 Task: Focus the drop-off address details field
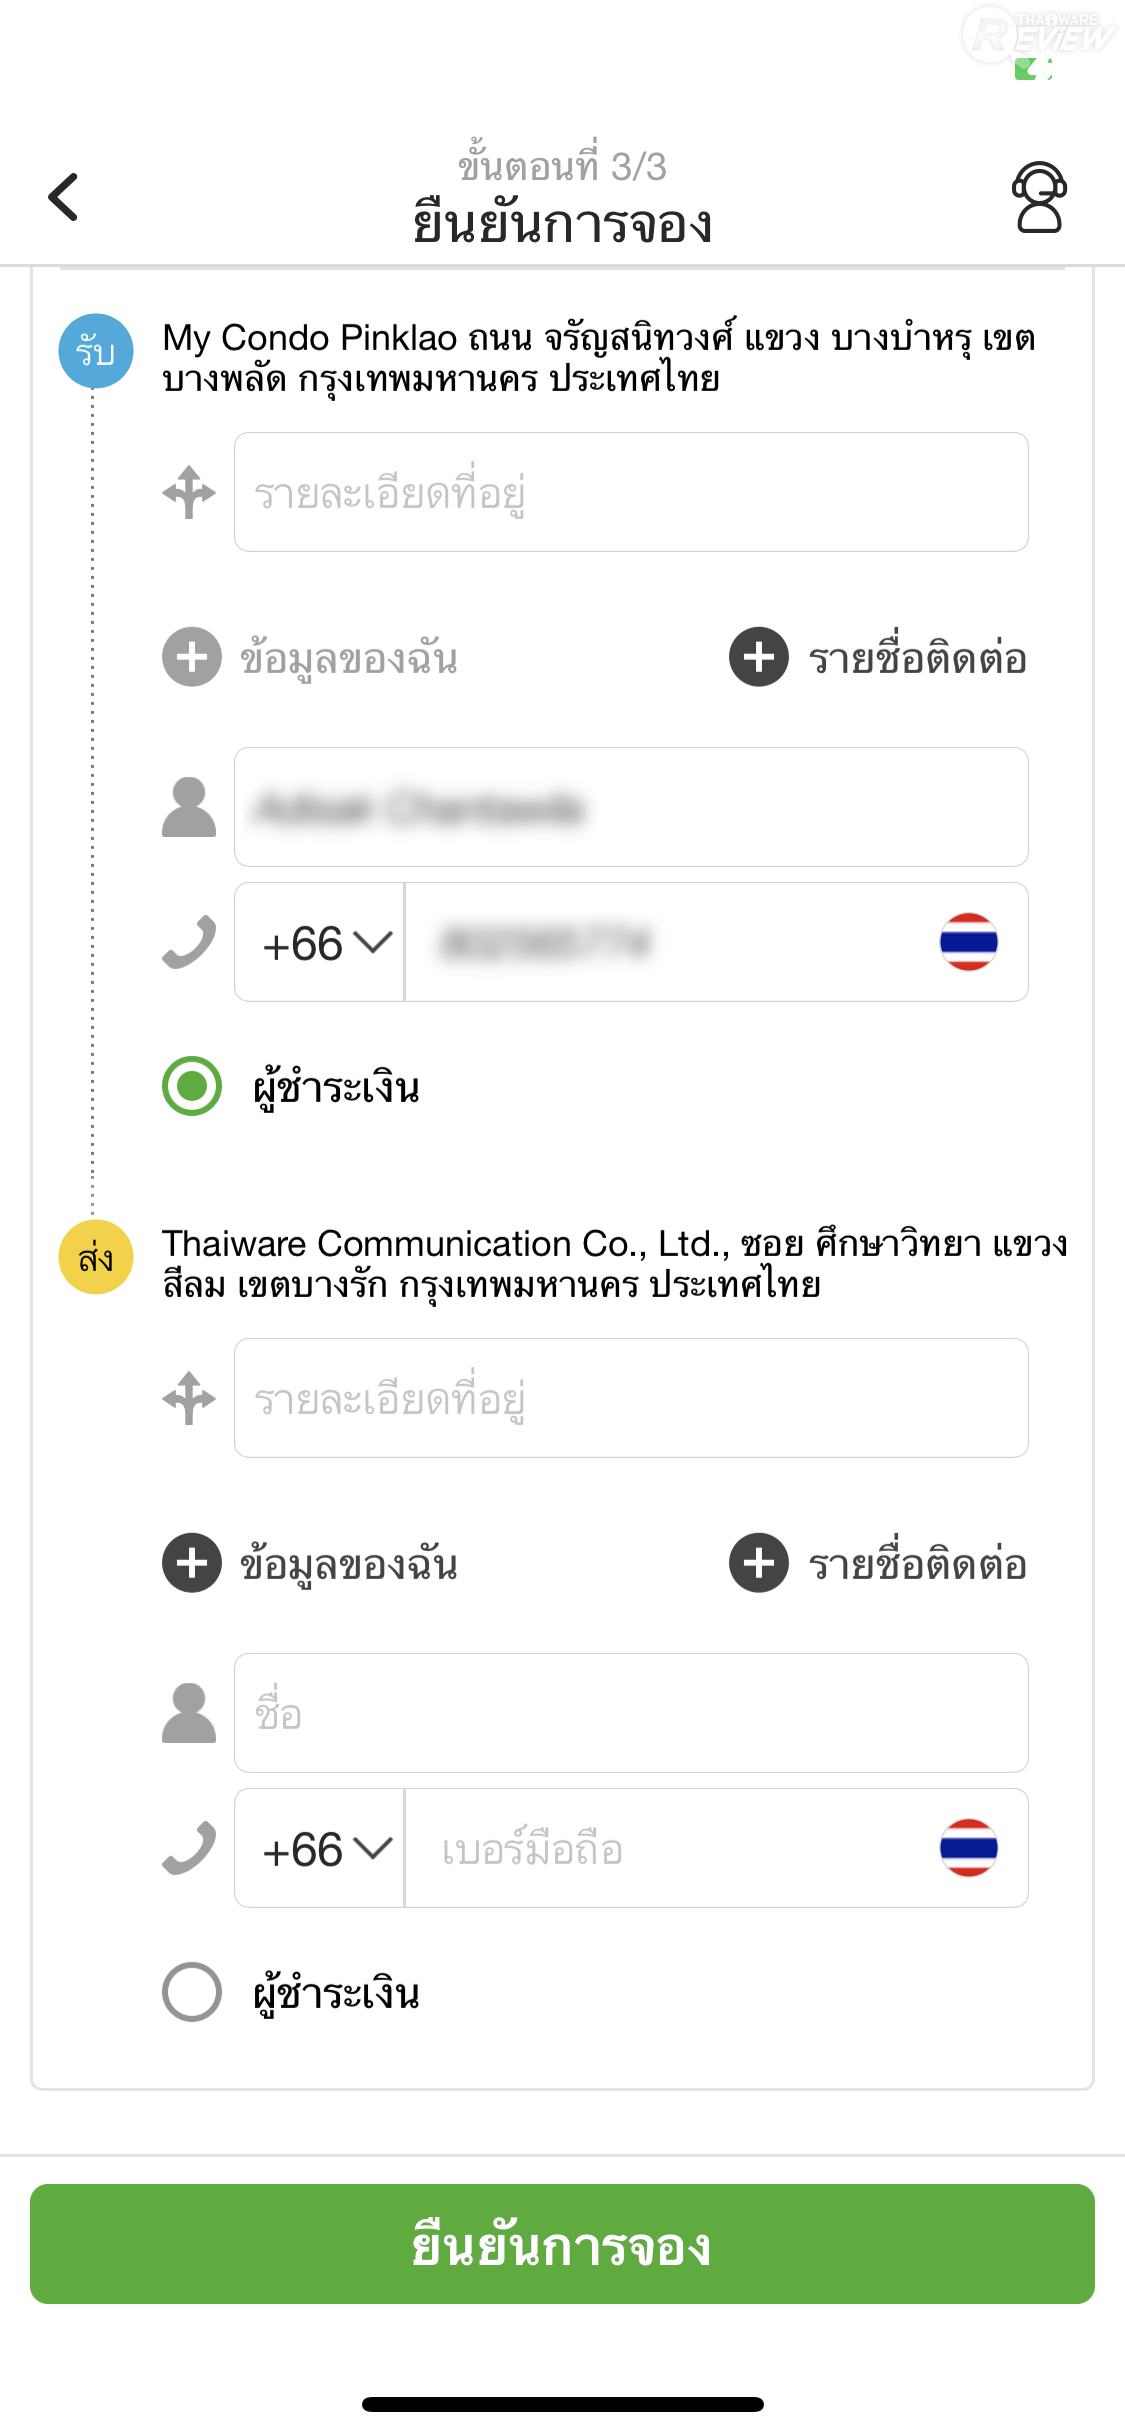(631, 1398)
